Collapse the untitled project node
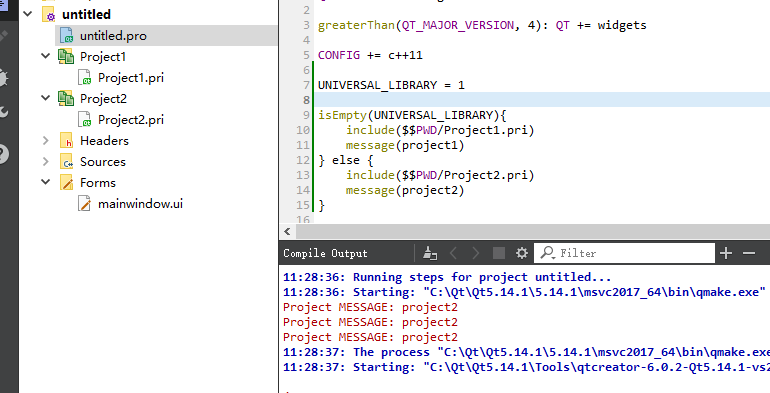 click(x=28, y=14)
